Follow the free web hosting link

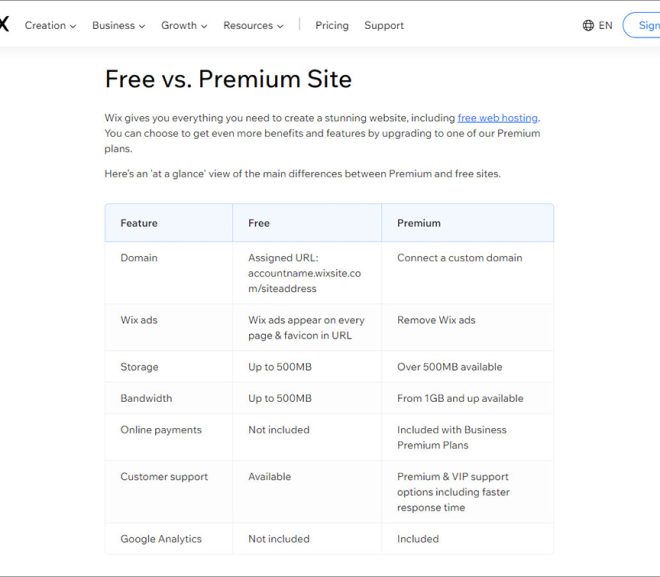pos(498,118)
